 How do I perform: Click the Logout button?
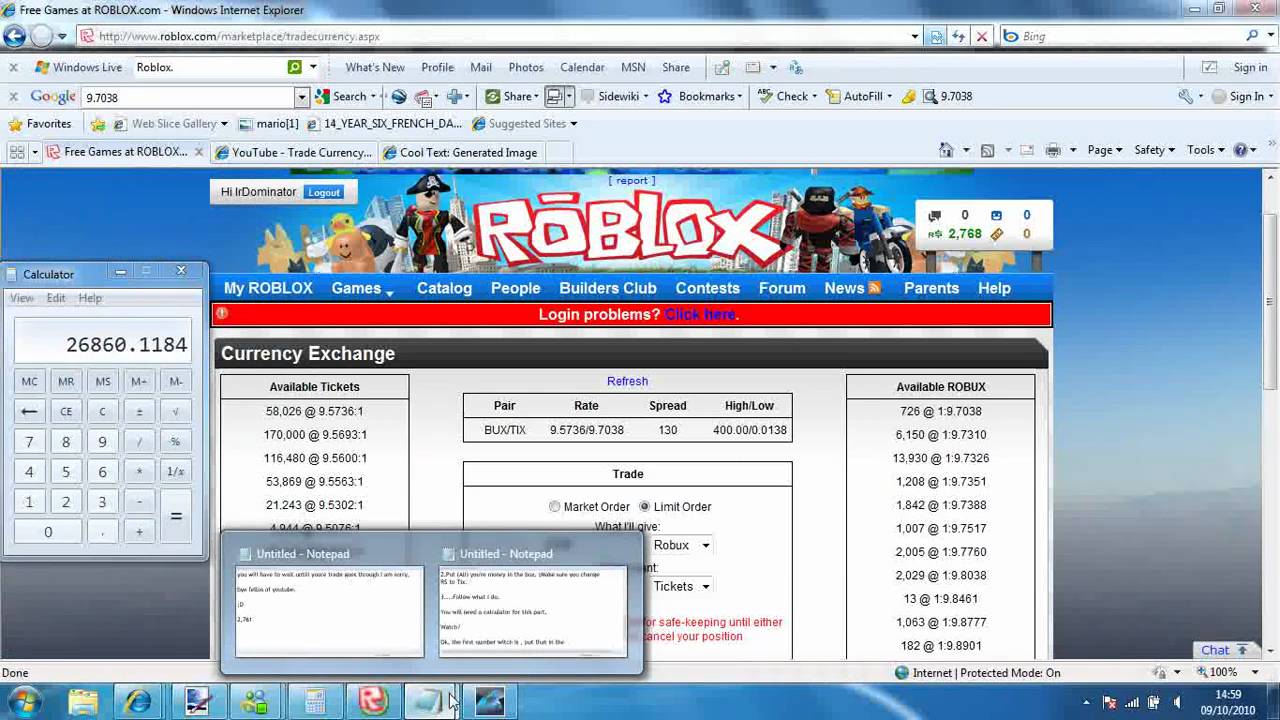(323, 192)
